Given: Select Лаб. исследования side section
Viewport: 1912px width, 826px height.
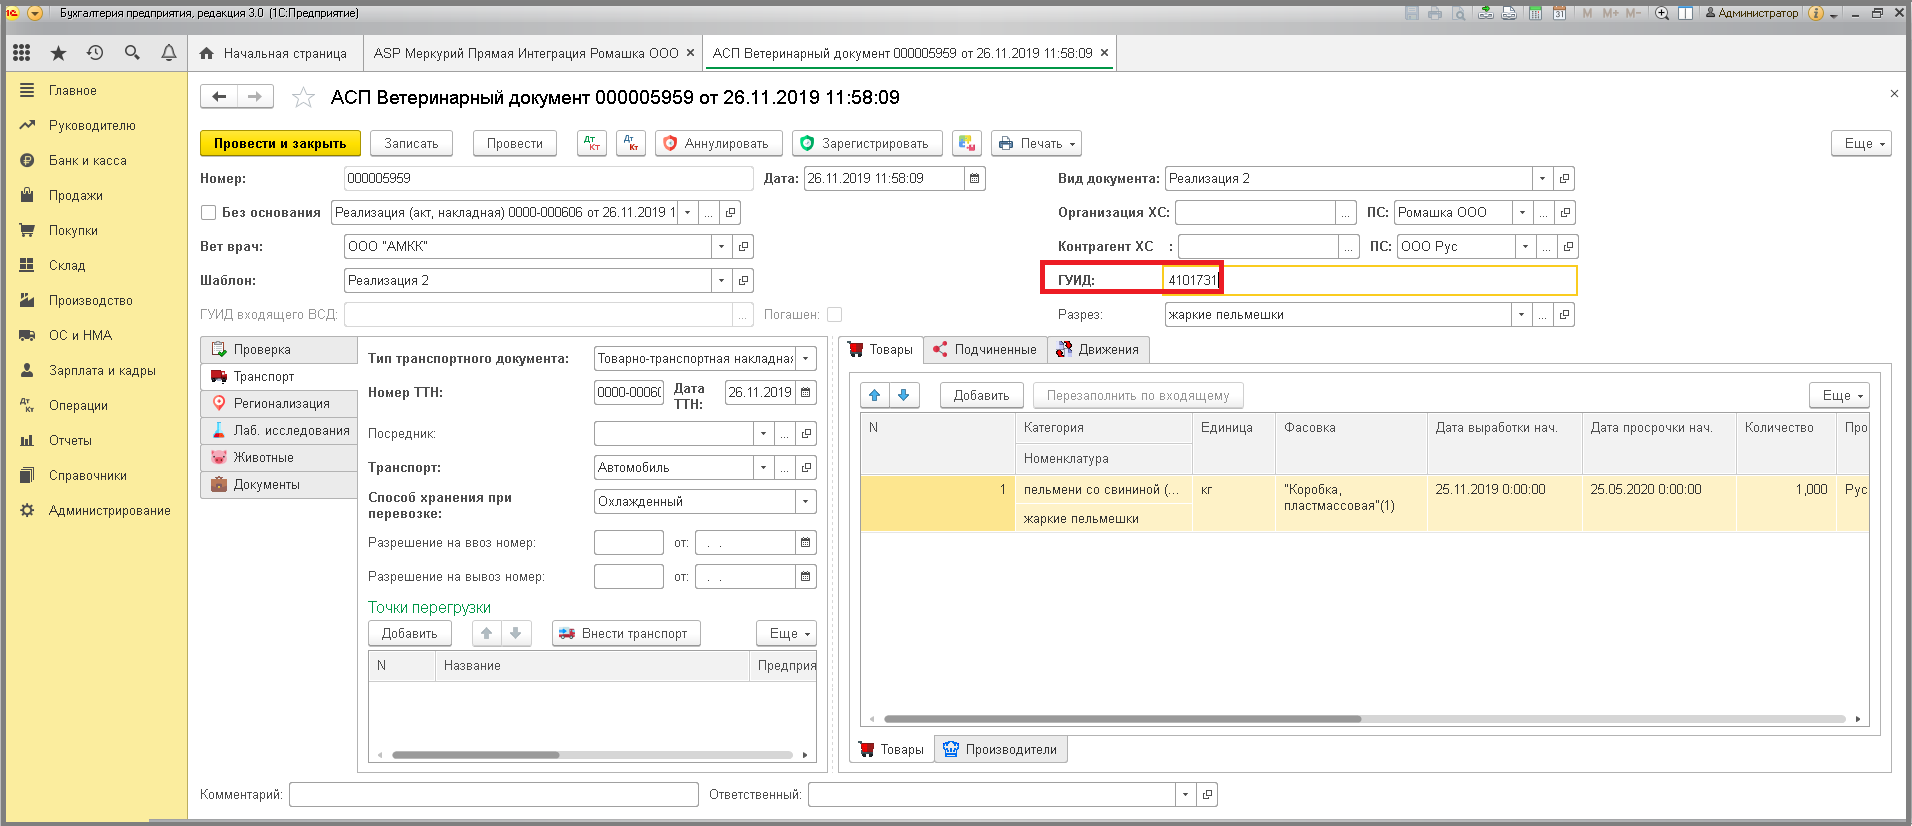Looking at the screenshot, I should (279, 430).
